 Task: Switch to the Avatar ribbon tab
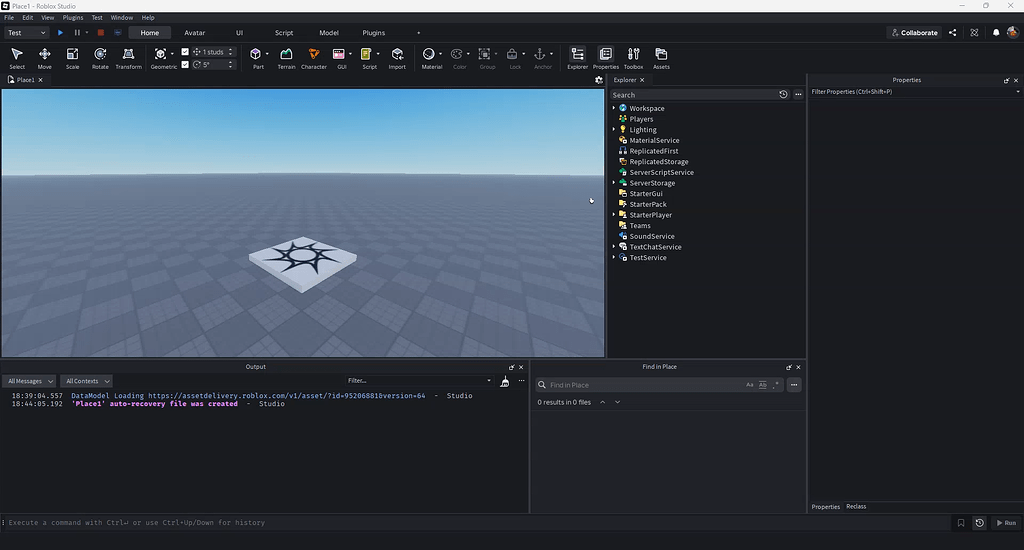click(x=195, y=33)
